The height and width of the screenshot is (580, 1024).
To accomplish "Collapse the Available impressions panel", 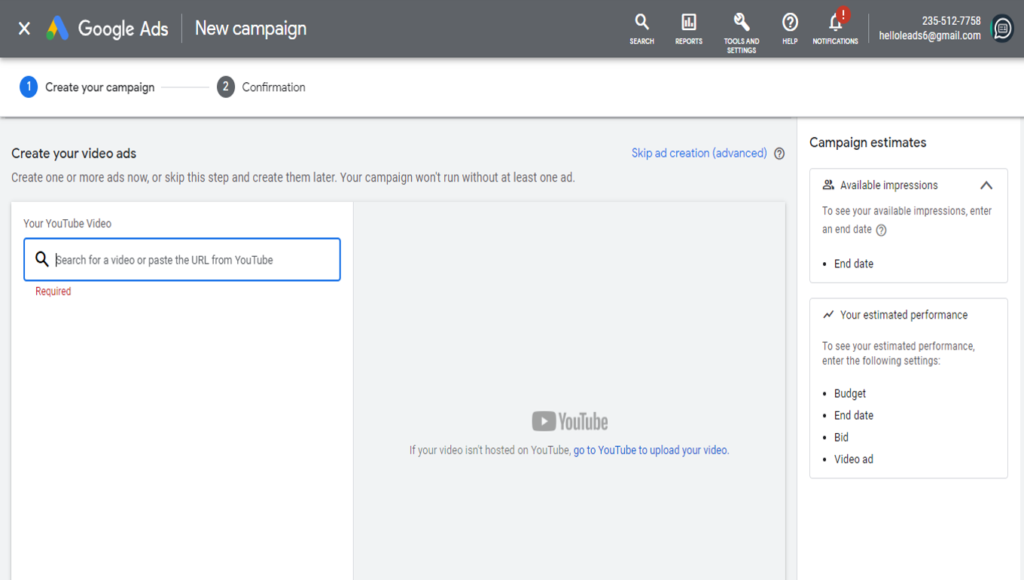I will click(x=986, y=185).
